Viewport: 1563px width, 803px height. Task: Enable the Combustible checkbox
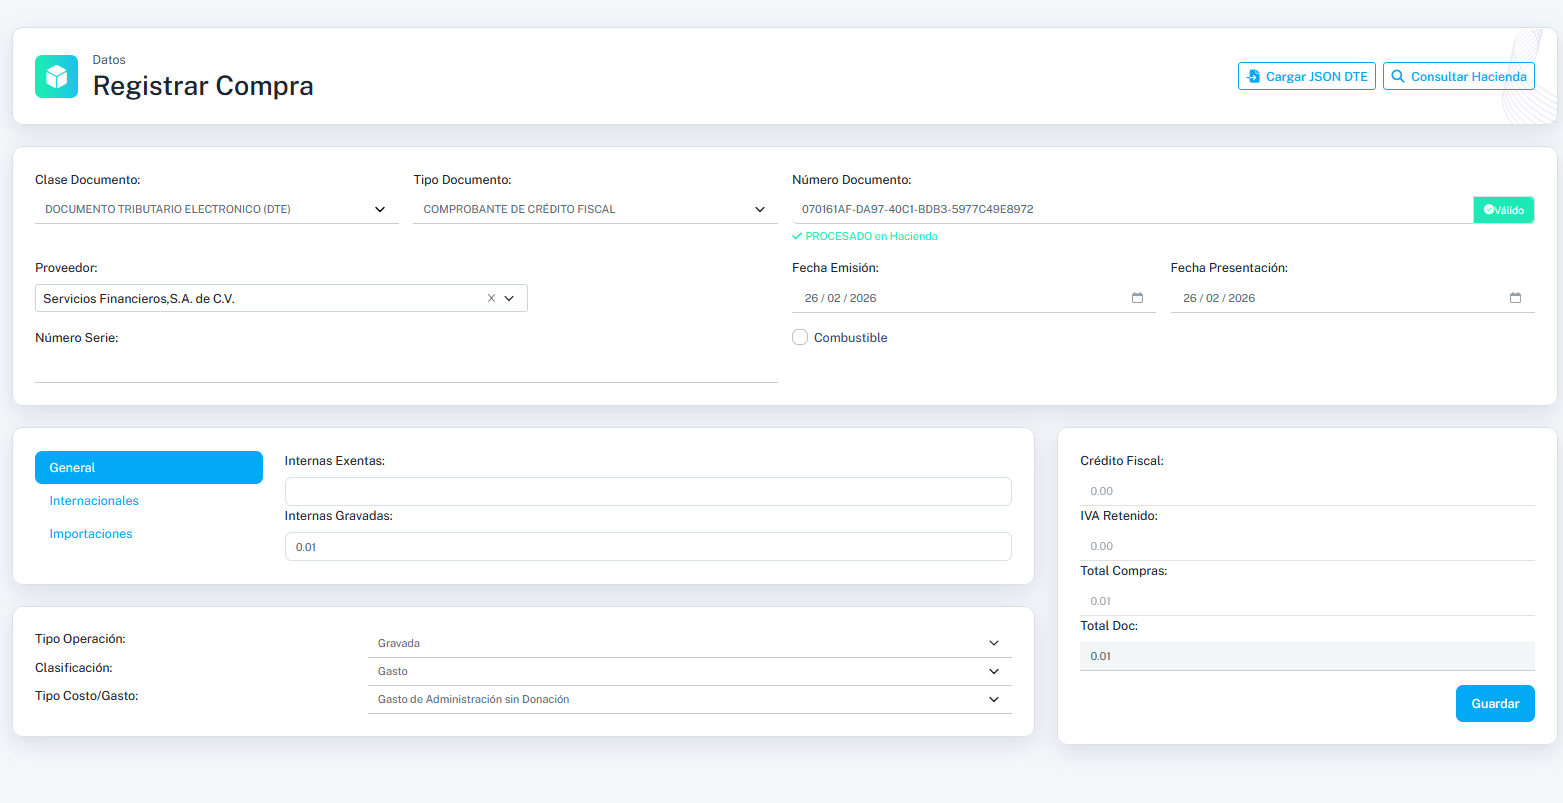tap(800, 338)
